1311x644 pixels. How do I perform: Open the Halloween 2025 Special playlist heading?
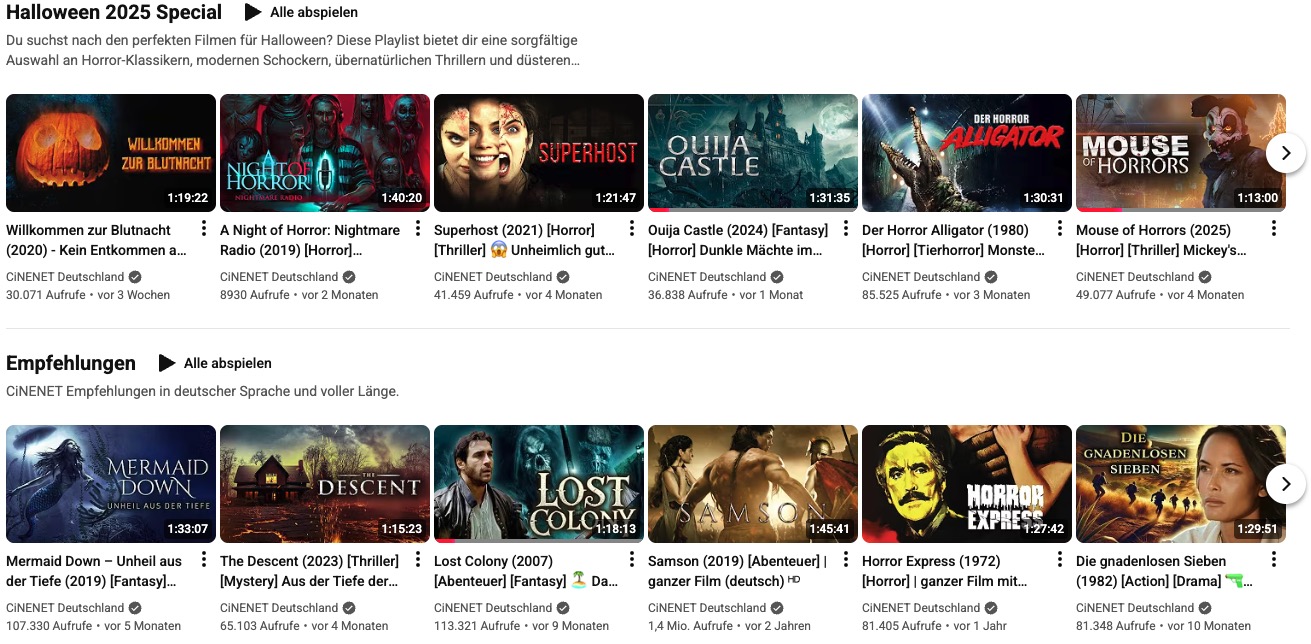click(114, 13)
